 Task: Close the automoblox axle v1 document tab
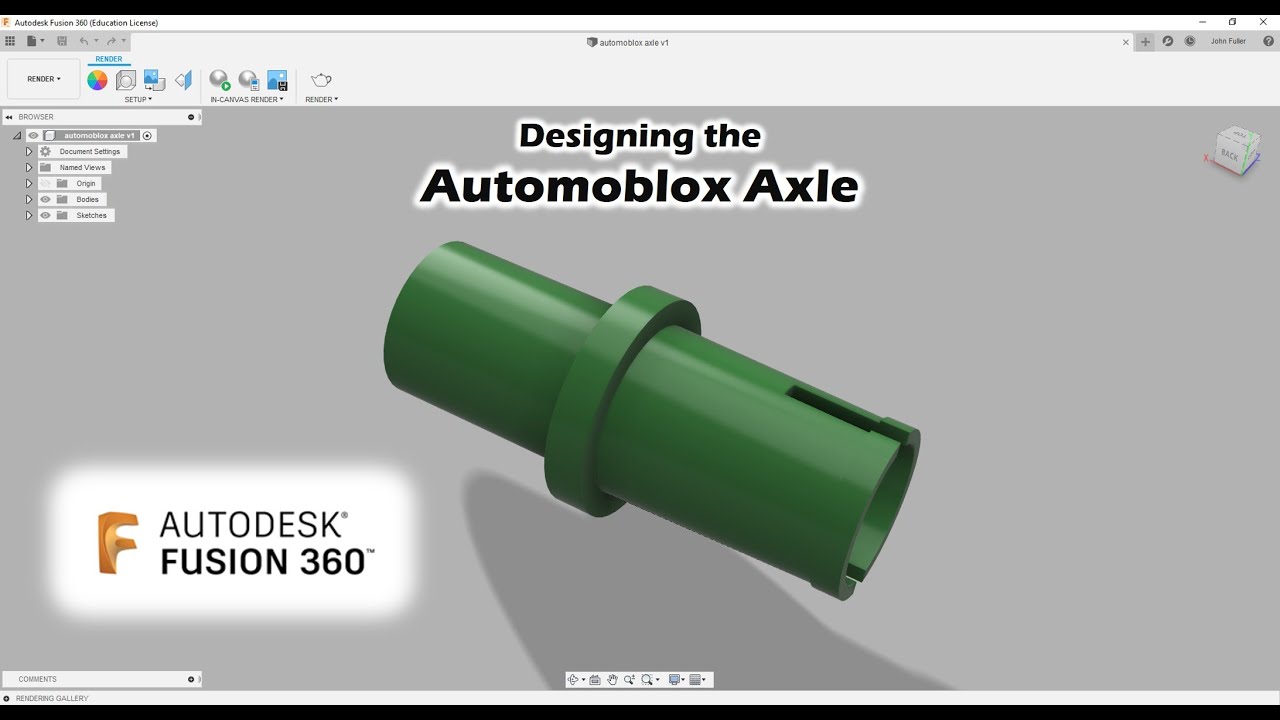point(1126,42)
